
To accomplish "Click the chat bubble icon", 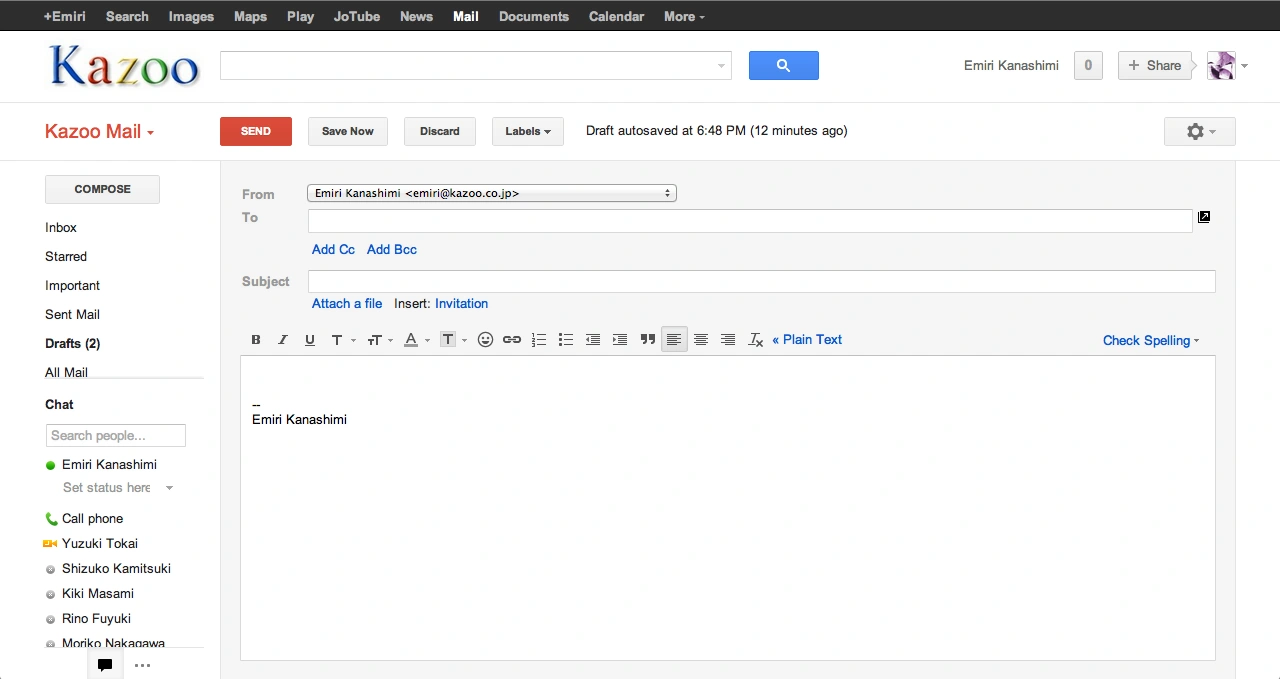I will 105,665.
